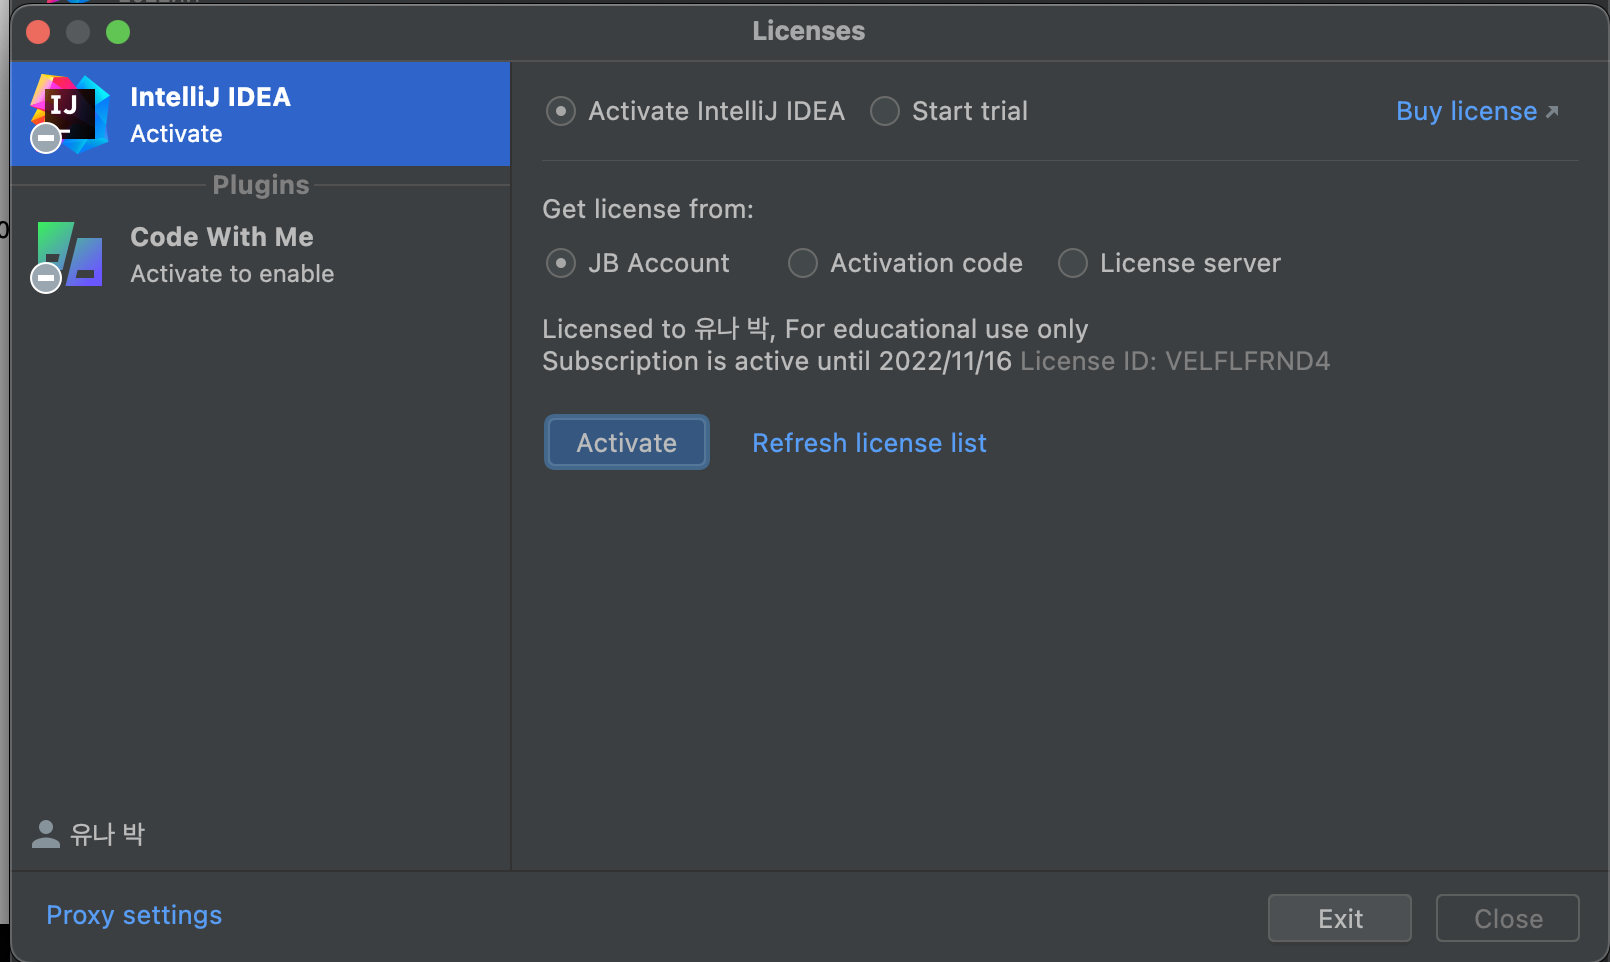Click the user account avatar icon
Screen dimensions: 1610x962
45,834
